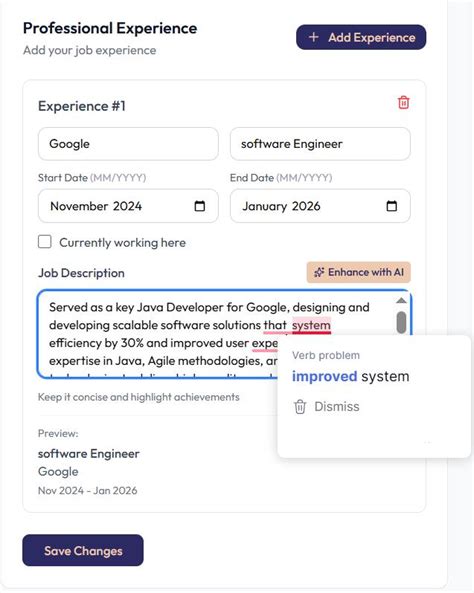
Task: Click the 'Experience #1' heading
Action: [82, 106]
